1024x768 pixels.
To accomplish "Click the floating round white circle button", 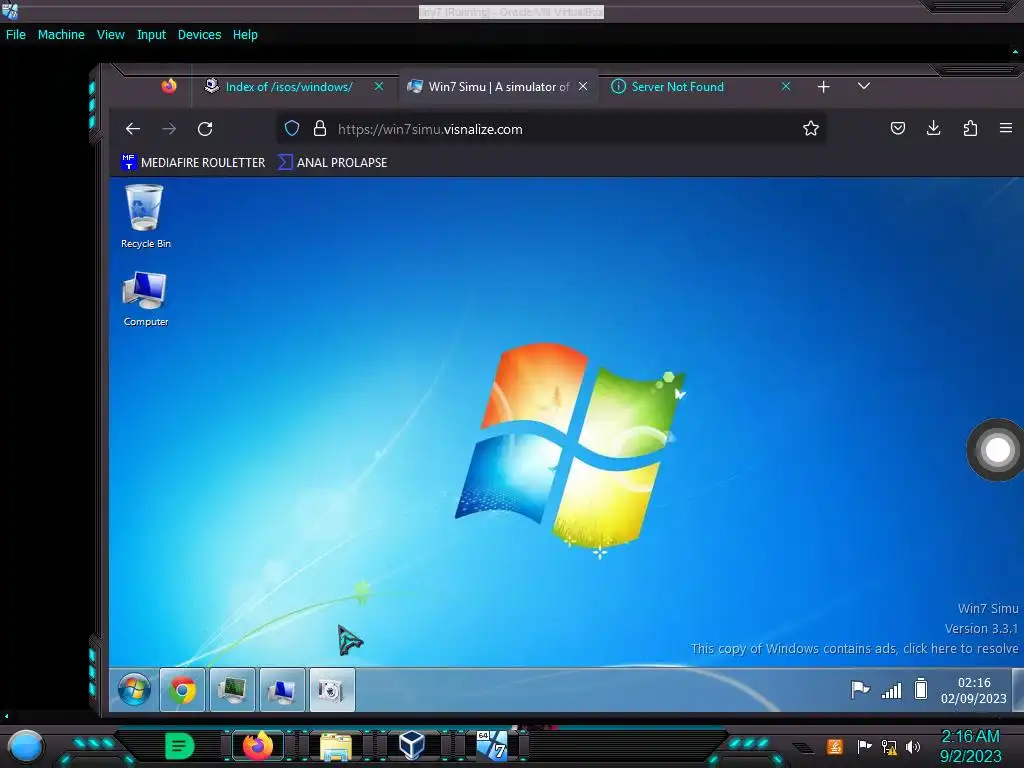I will pos(997,450).
